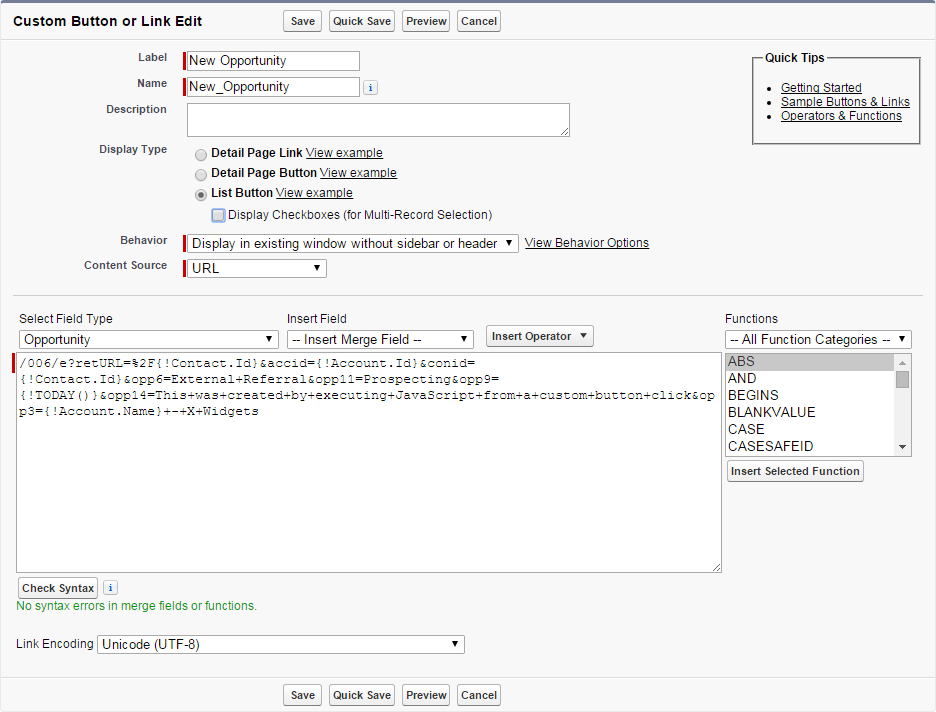
Task: Open the Behavior dropdown
Action: [352, 243]
